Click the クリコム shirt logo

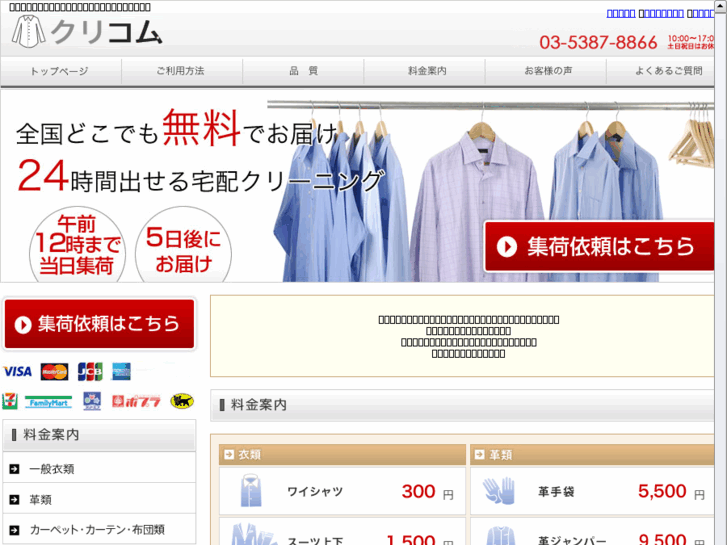pyautogui.click(x=87, y=32)
